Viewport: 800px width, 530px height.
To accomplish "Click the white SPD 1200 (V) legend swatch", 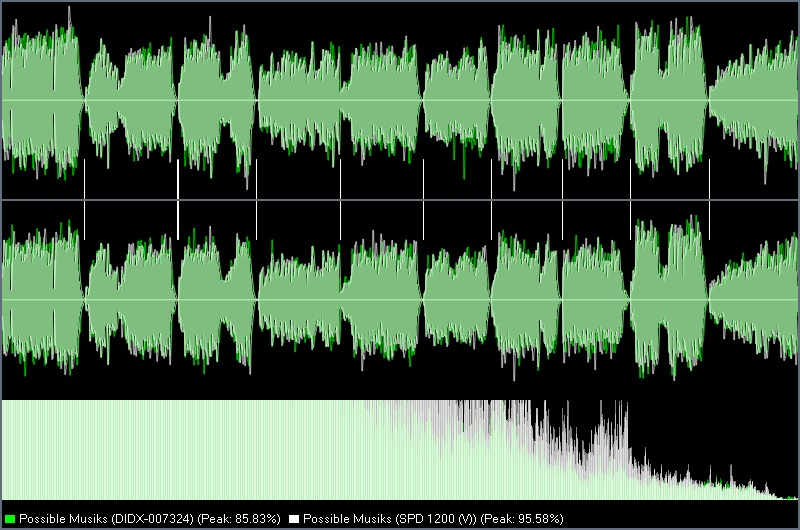I will tap(294, 519).
